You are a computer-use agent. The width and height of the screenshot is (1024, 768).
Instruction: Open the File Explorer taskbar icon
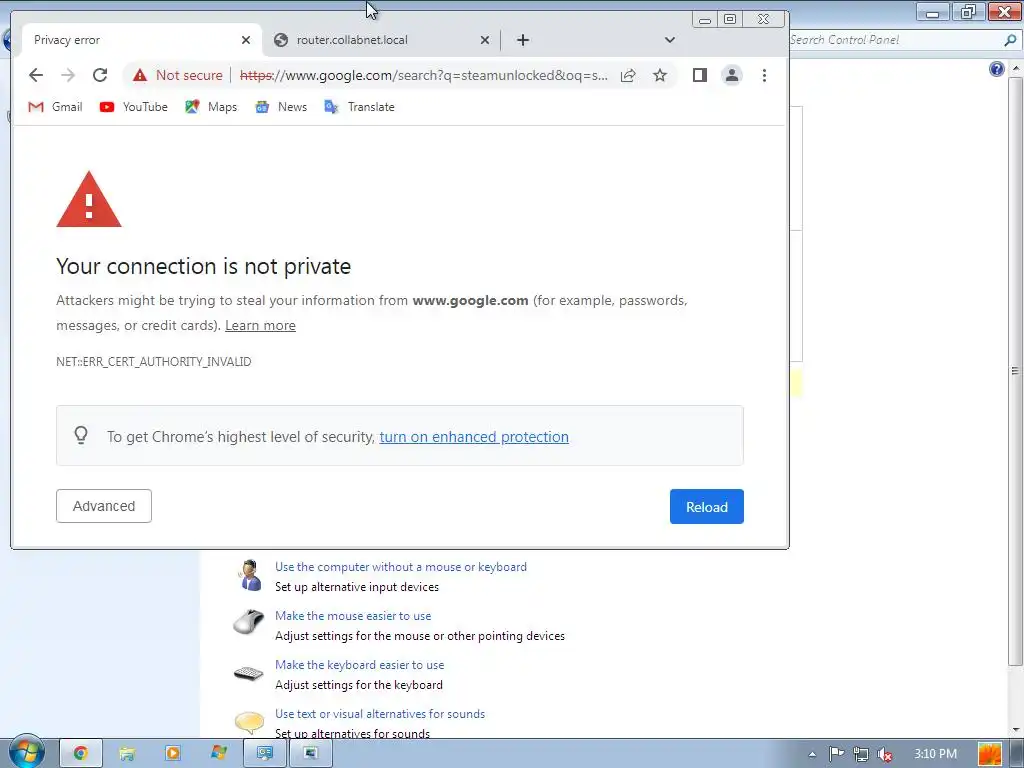coord(127,754)
